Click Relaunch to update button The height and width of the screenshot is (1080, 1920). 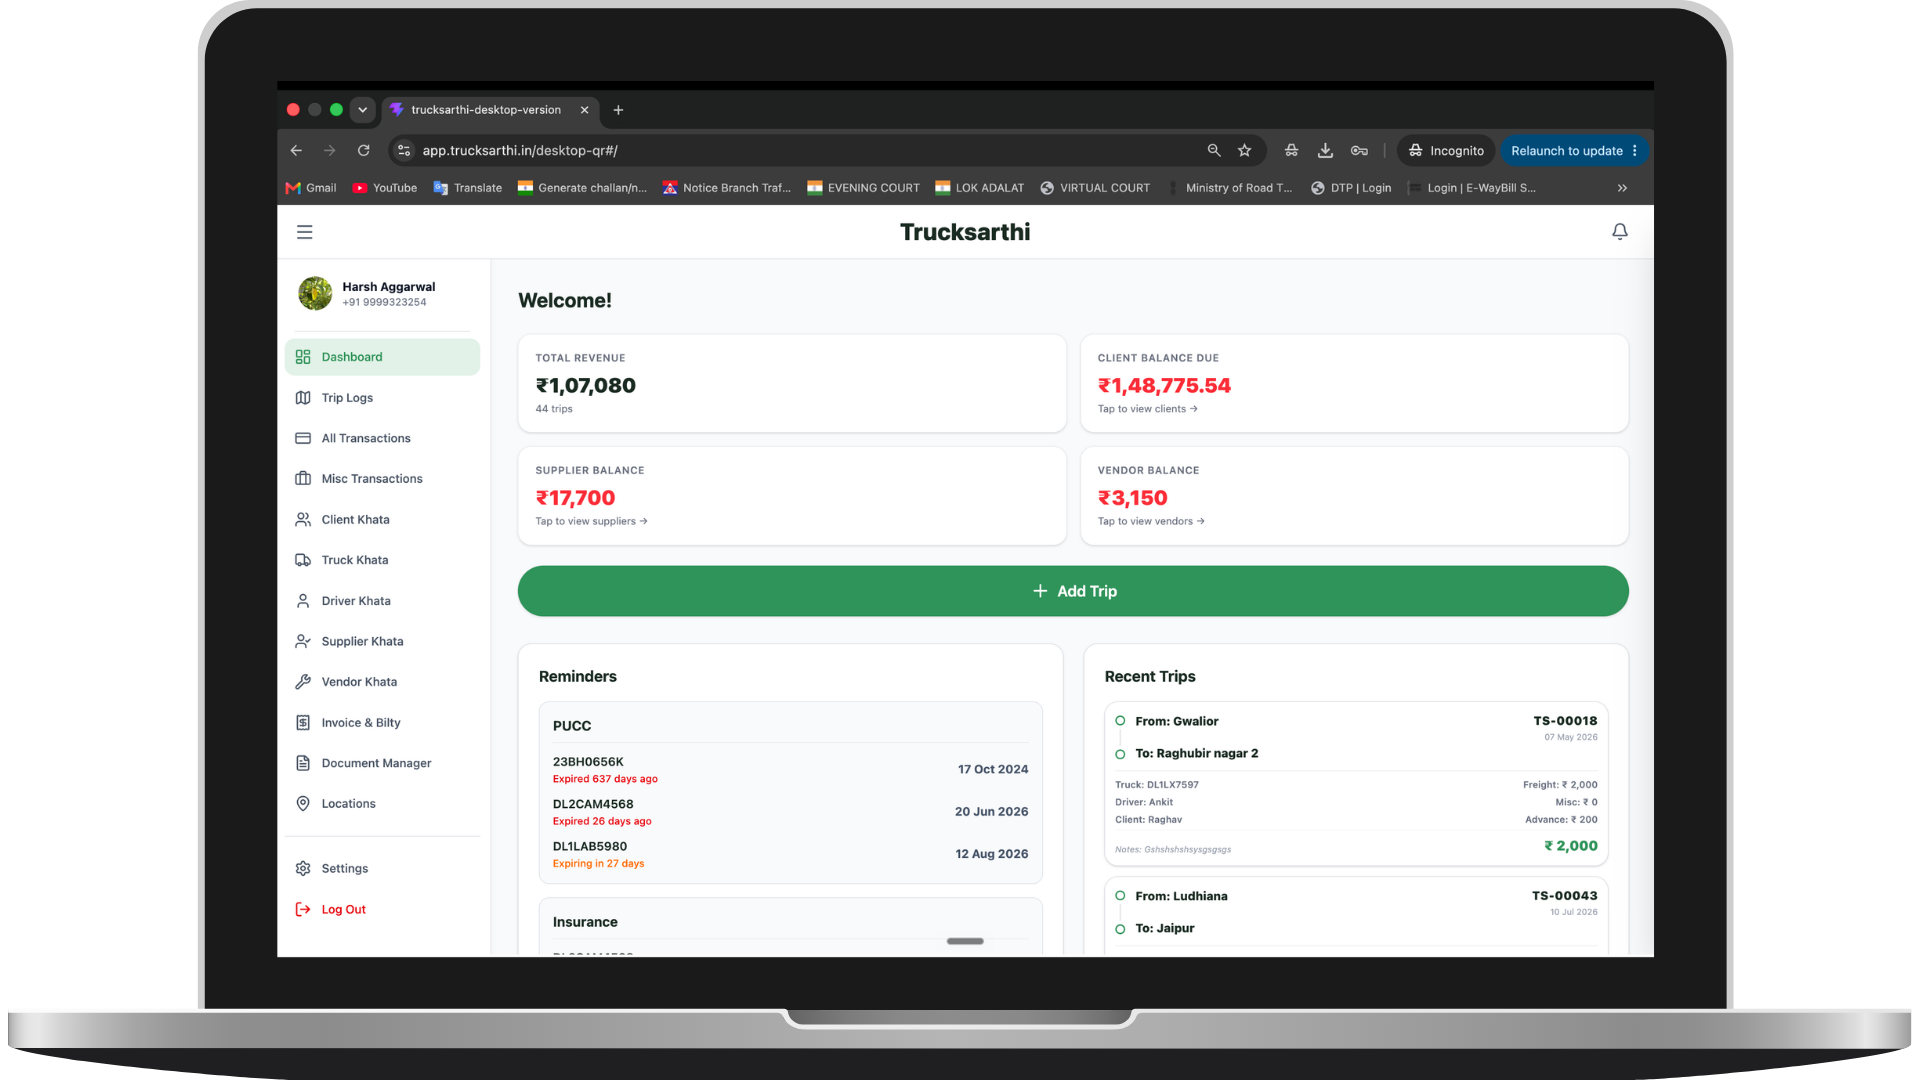1567,151
